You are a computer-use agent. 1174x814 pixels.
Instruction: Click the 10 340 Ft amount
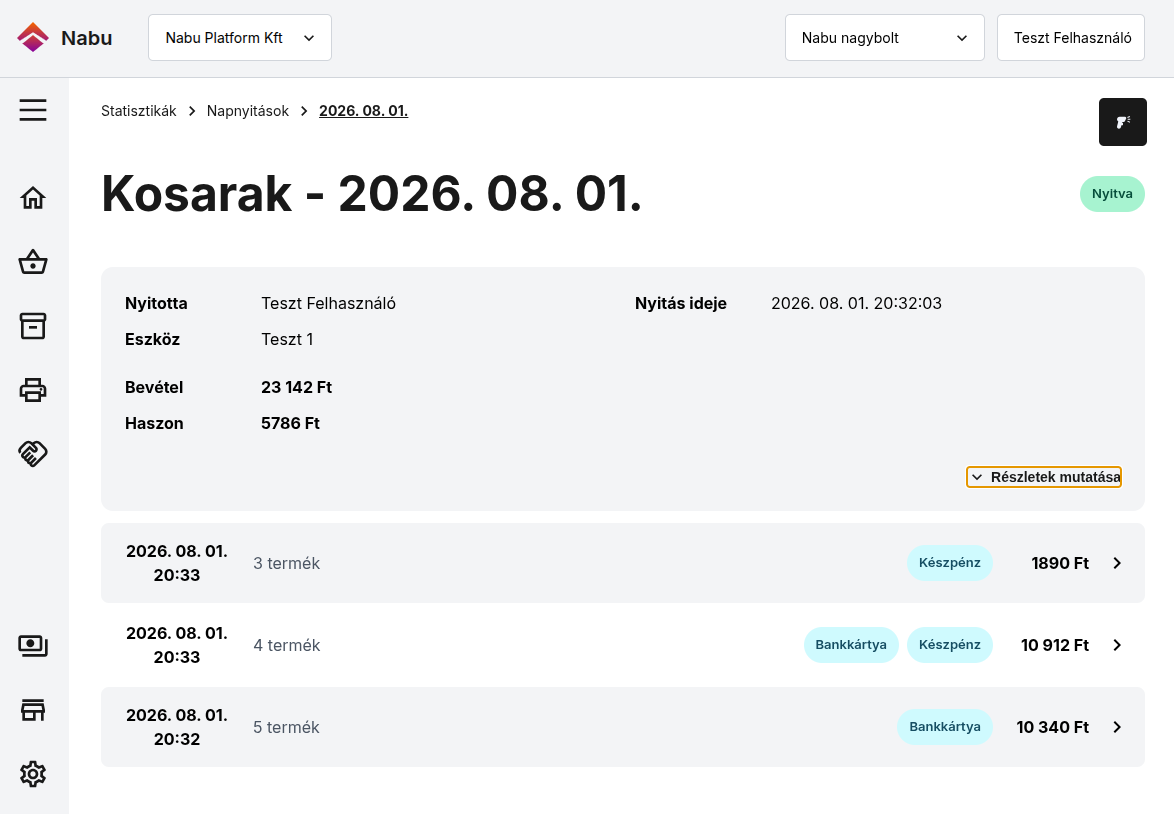coord(1052,727)
